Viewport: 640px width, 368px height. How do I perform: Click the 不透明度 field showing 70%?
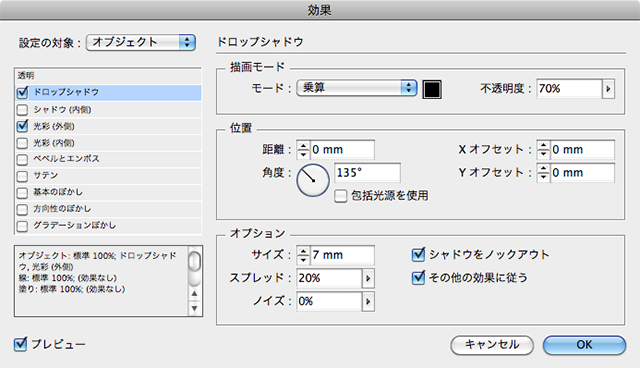[x=569, y=89]
